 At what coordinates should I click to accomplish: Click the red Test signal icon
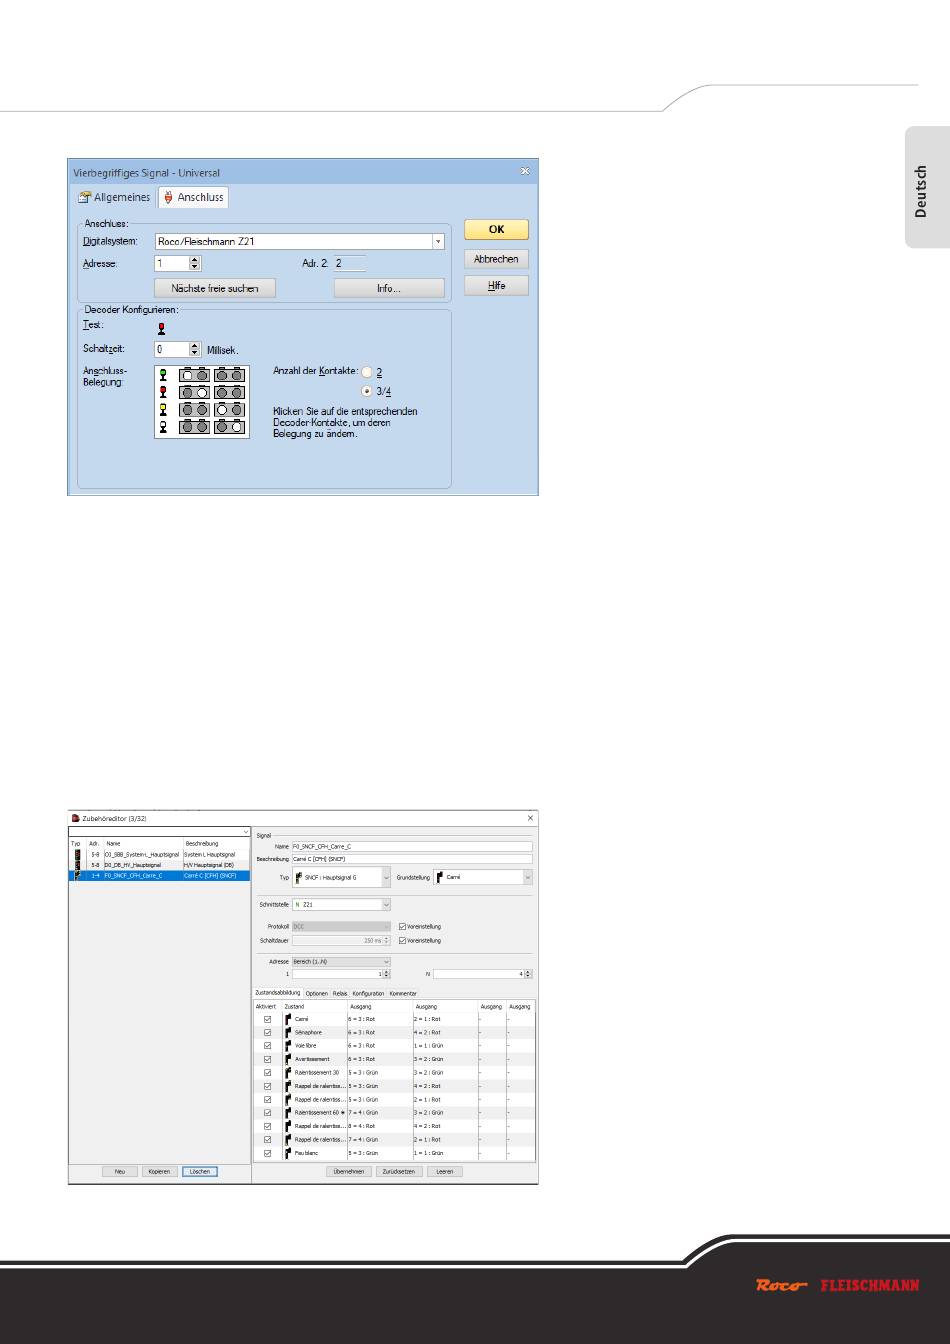(x=161, y=327)
